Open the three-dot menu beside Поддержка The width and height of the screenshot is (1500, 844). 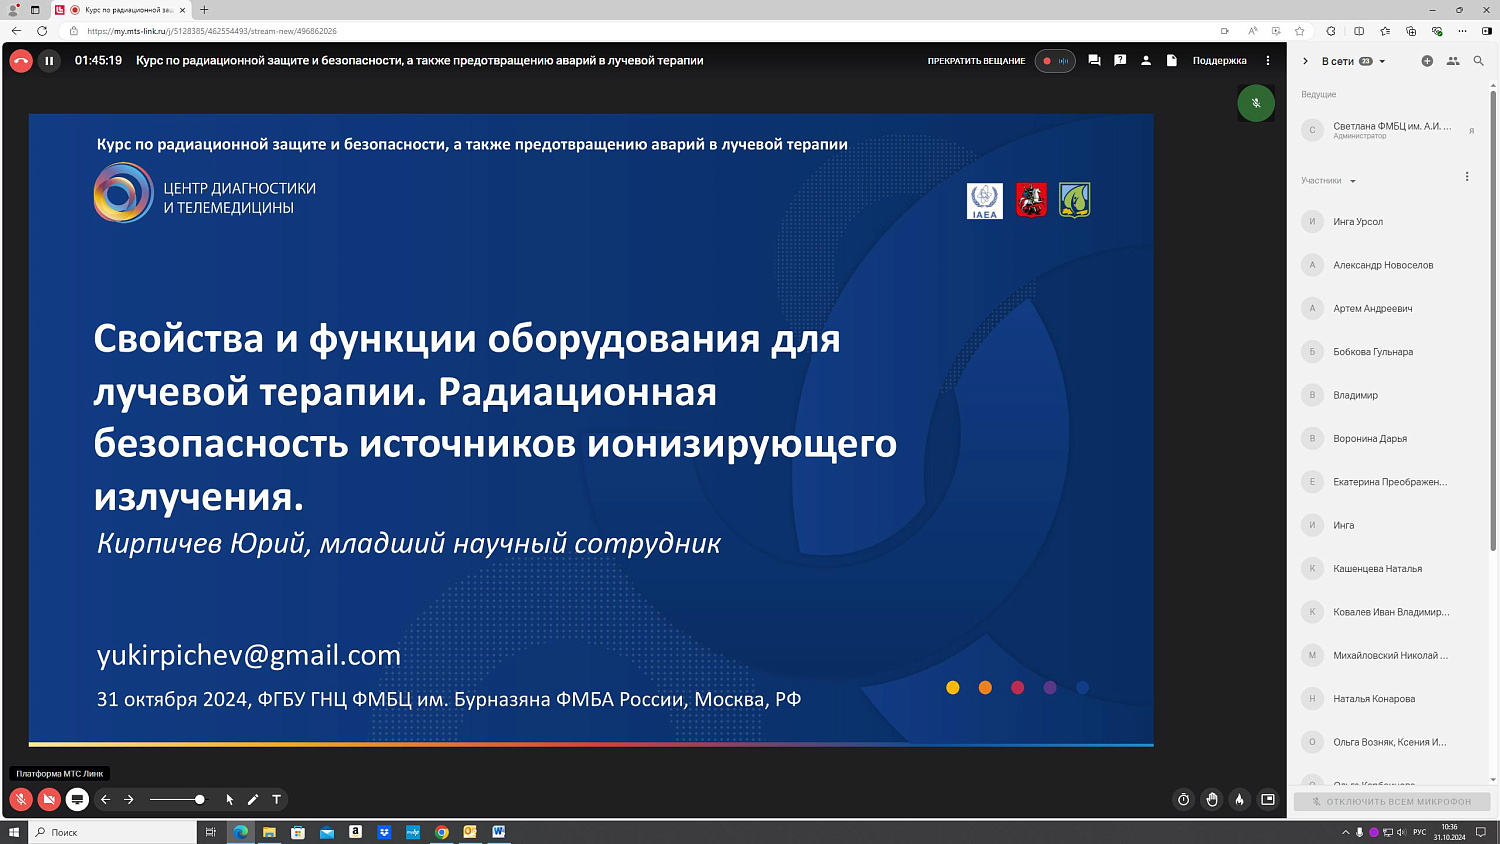(x=1268, y=61)
